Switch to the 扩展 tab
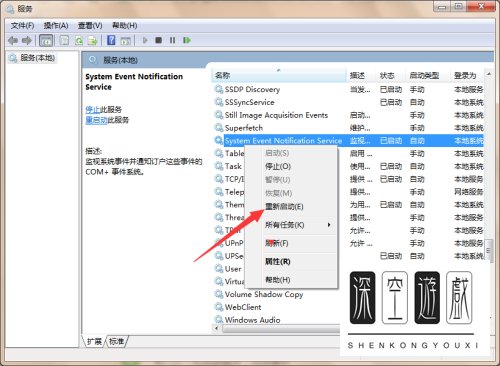 tap(94, 341)
